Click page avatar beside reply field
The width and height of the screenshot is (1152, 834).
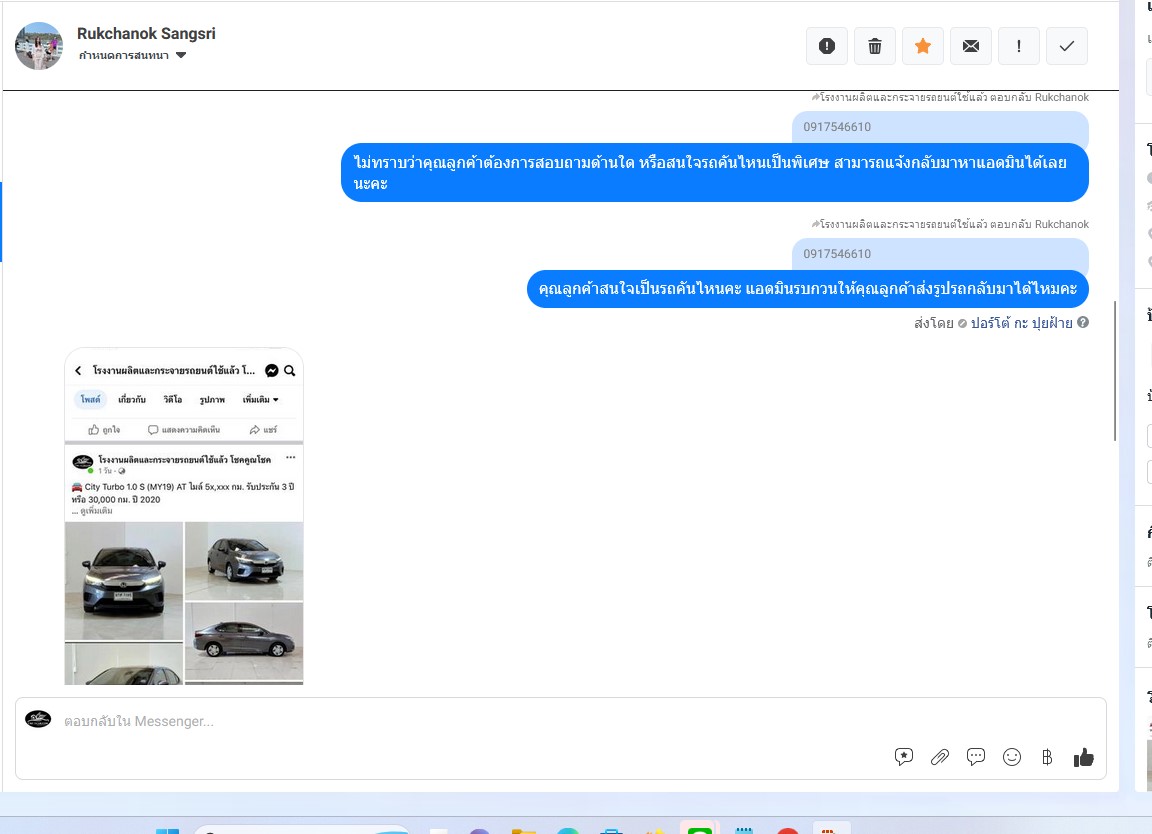tap(38, 719)
